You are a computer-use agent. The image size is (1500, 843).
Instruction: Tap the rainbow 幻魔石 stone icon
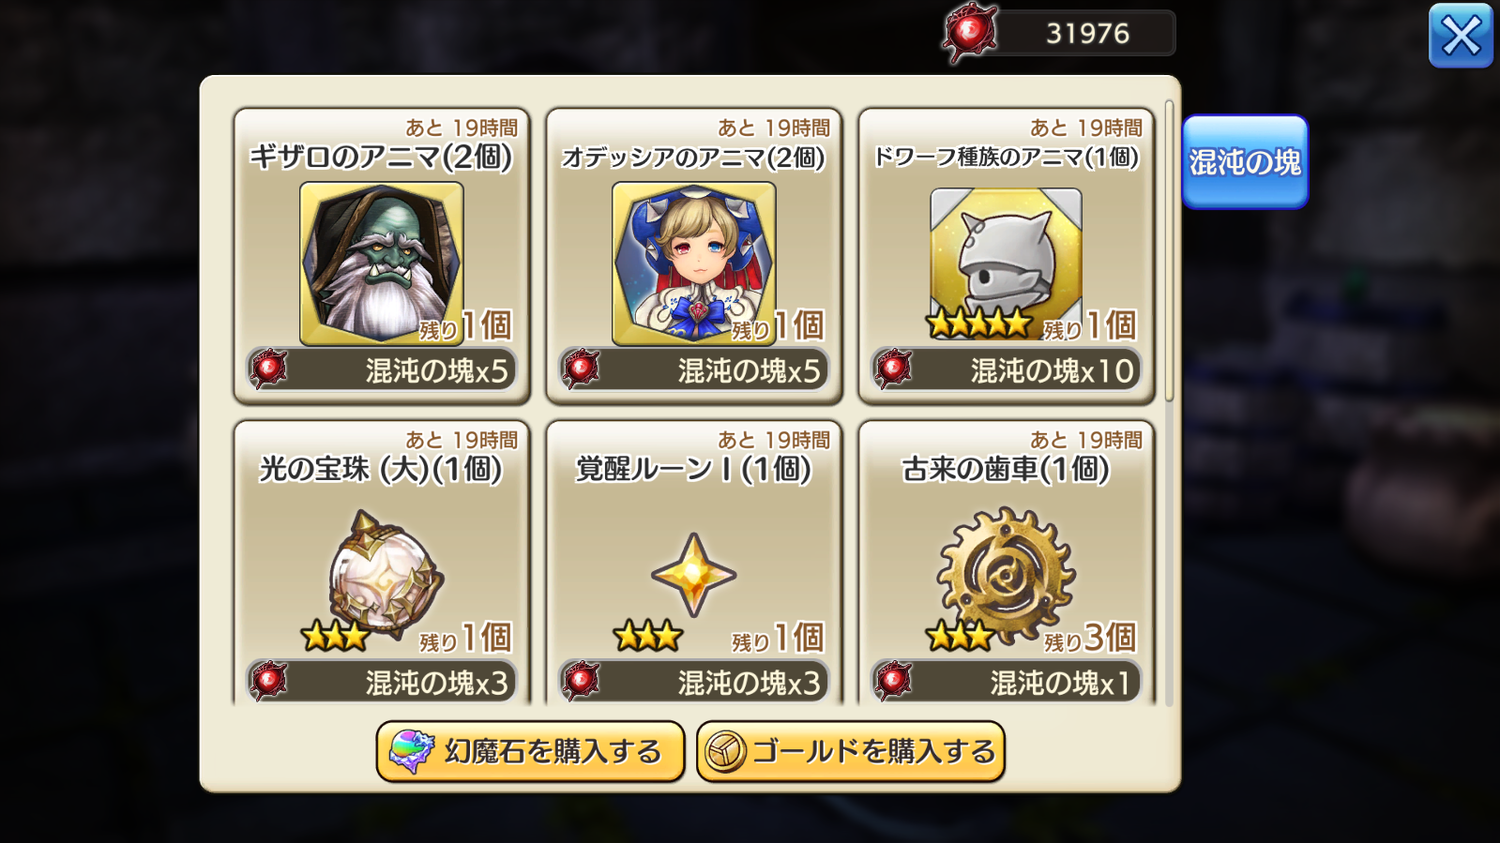click(x=411, y=751)
